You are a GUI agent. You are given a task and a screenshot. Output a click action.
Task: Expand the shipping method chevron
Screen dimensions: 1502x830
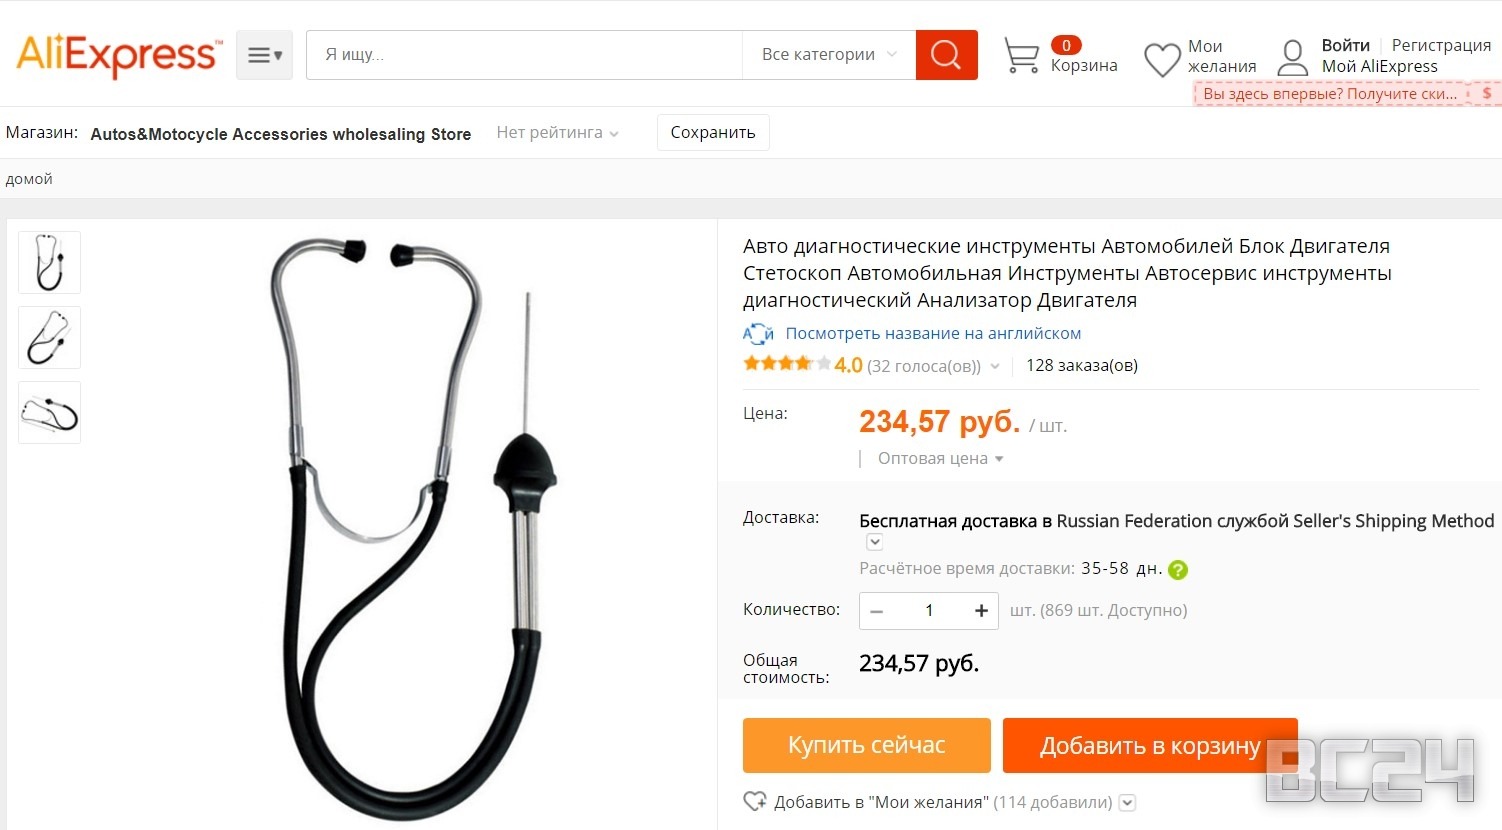click(874, 542)
